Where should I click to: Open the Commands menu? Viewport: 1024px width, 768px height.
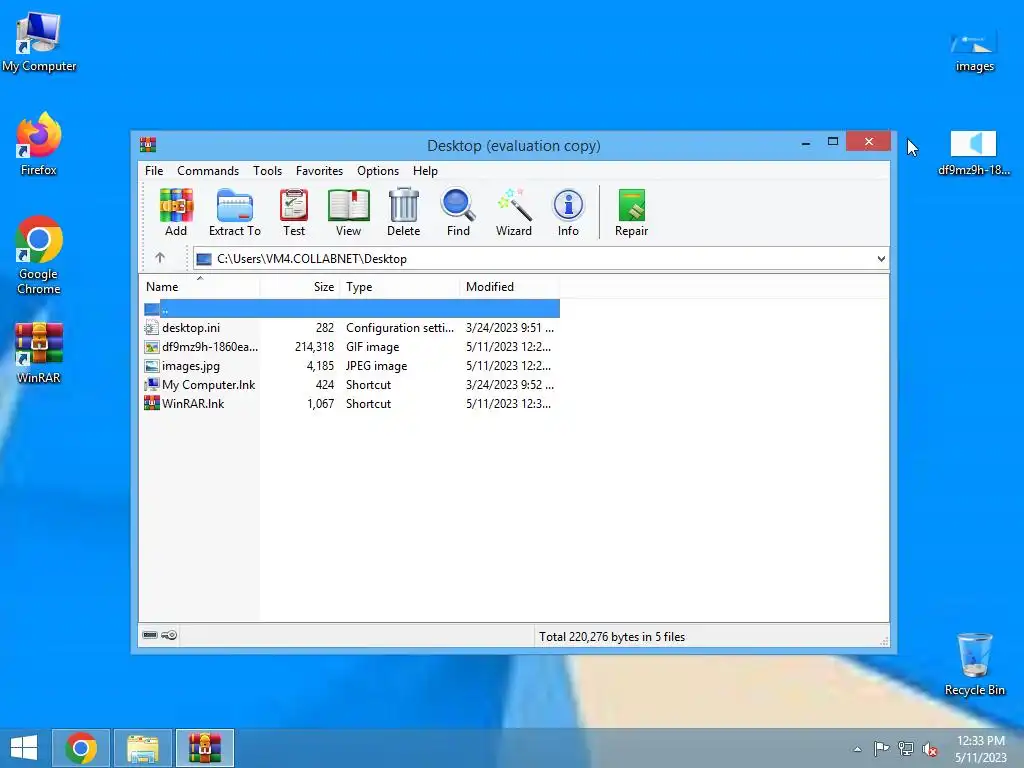click(208, 170)
